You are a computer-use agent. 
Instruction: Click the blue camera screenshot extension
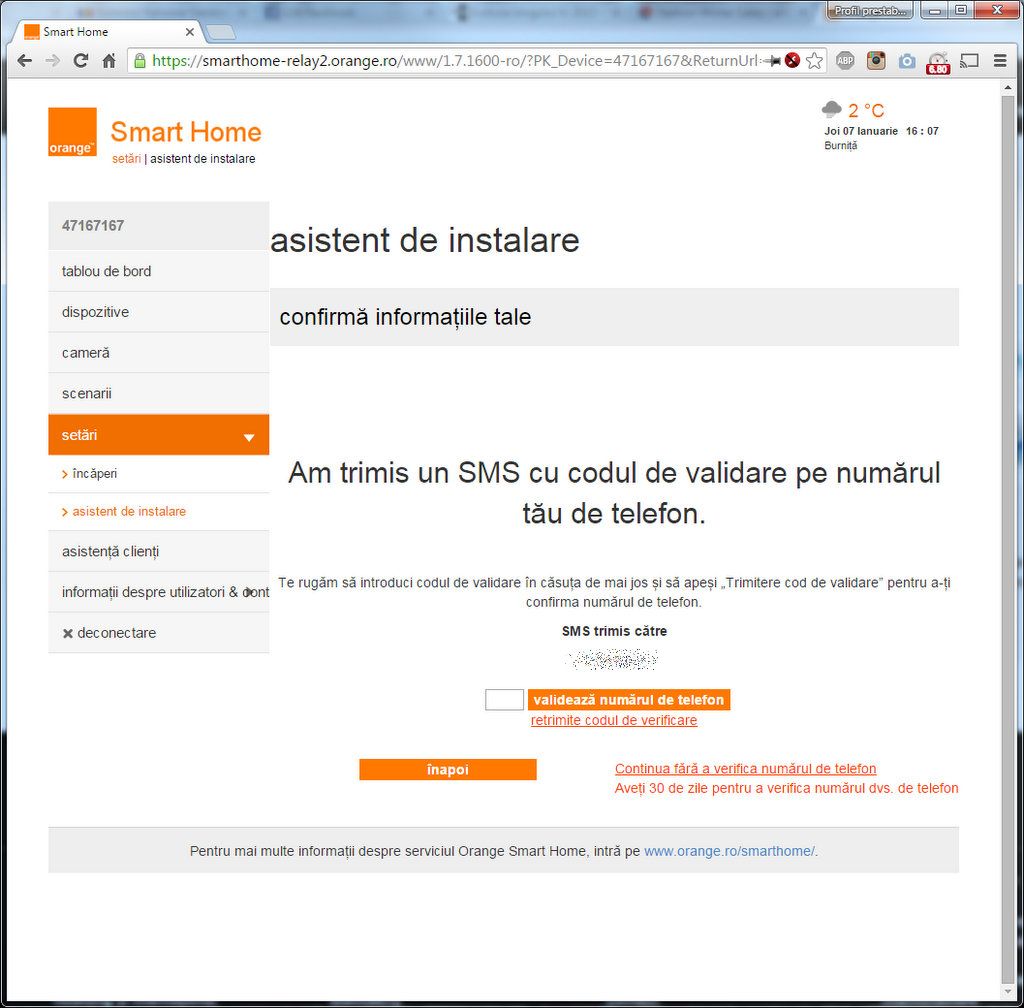[906, 61]
